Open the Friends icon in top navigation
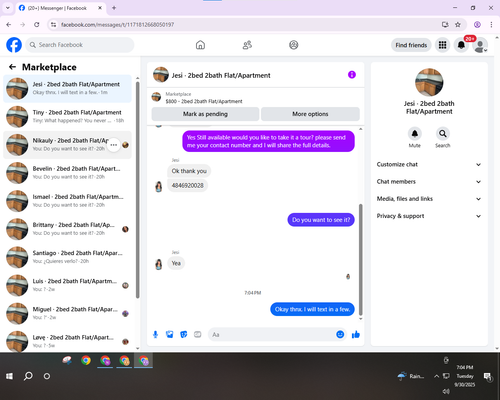Screen dimensions: 500x400 coord(247,45)
